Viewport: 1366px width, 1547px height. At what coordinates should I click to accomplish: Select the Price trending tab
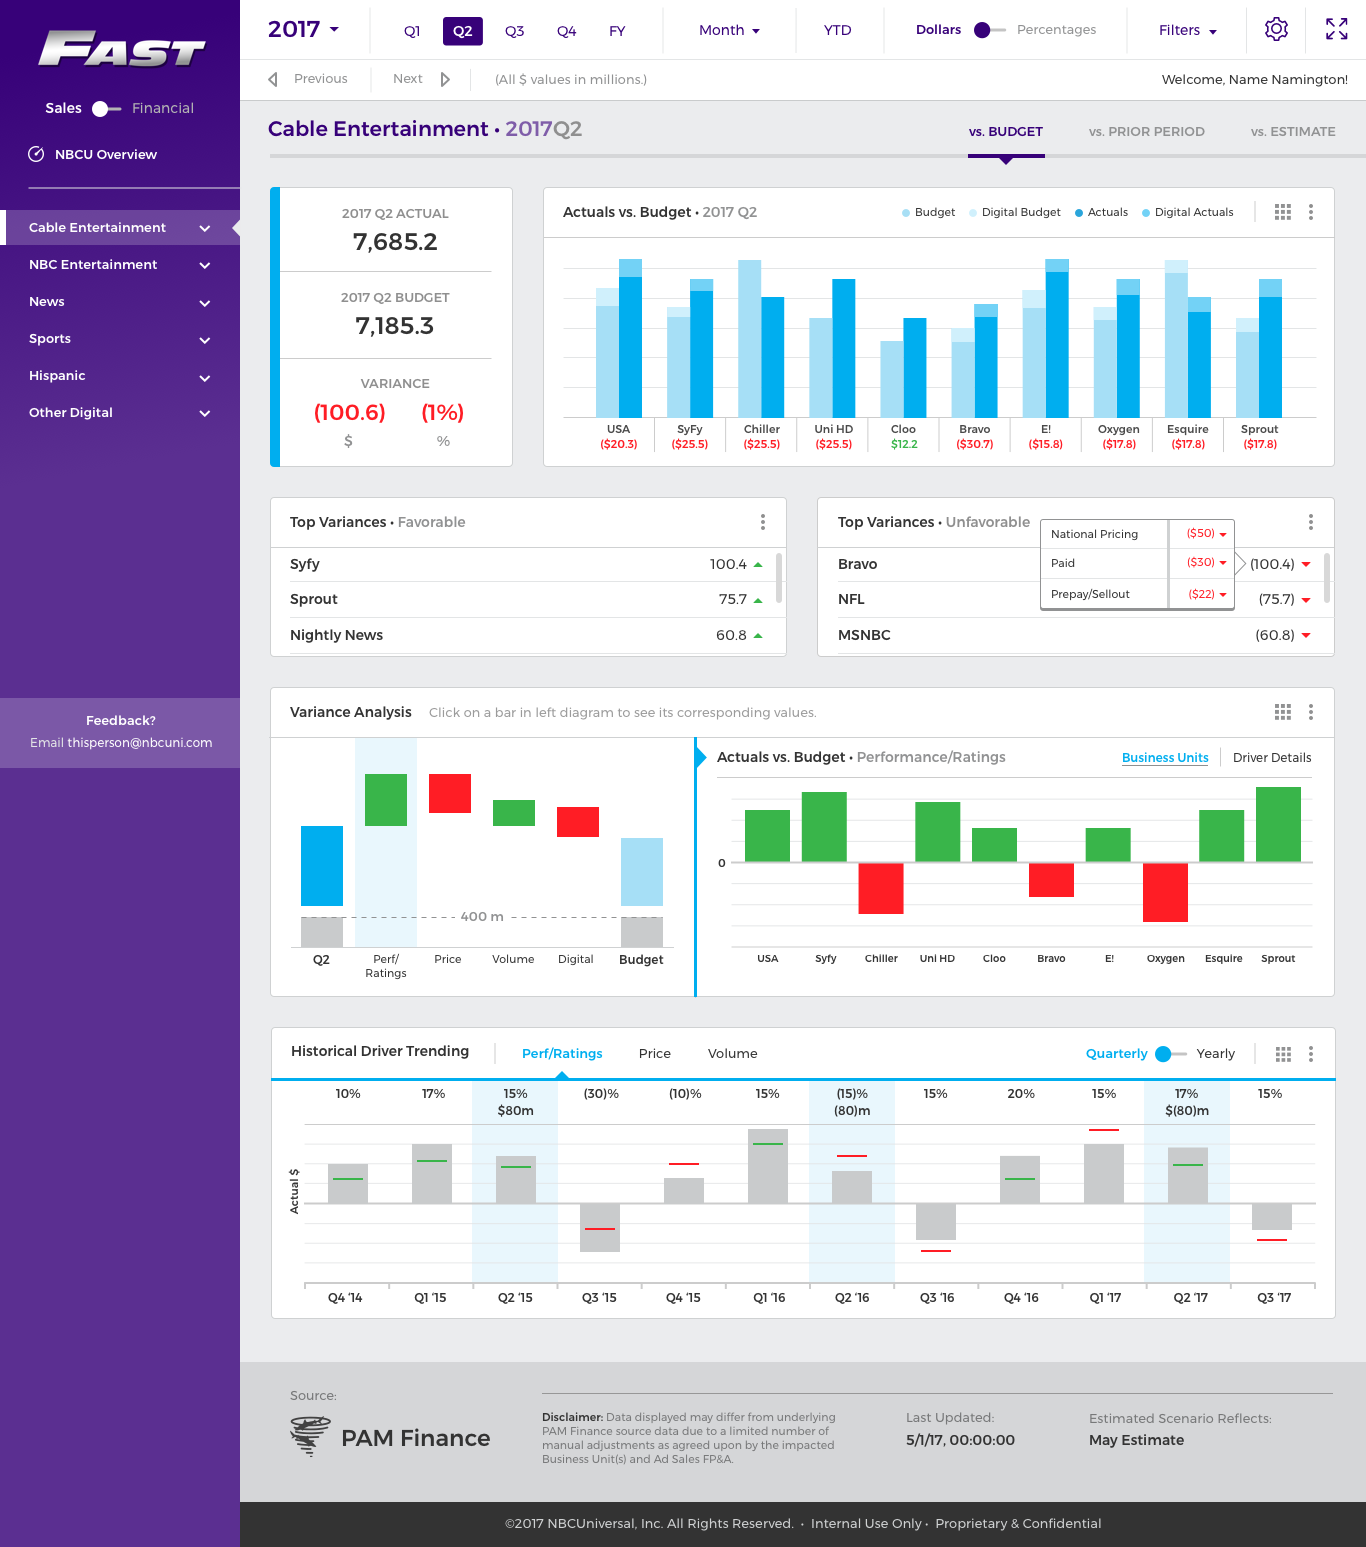[655, 1054]
